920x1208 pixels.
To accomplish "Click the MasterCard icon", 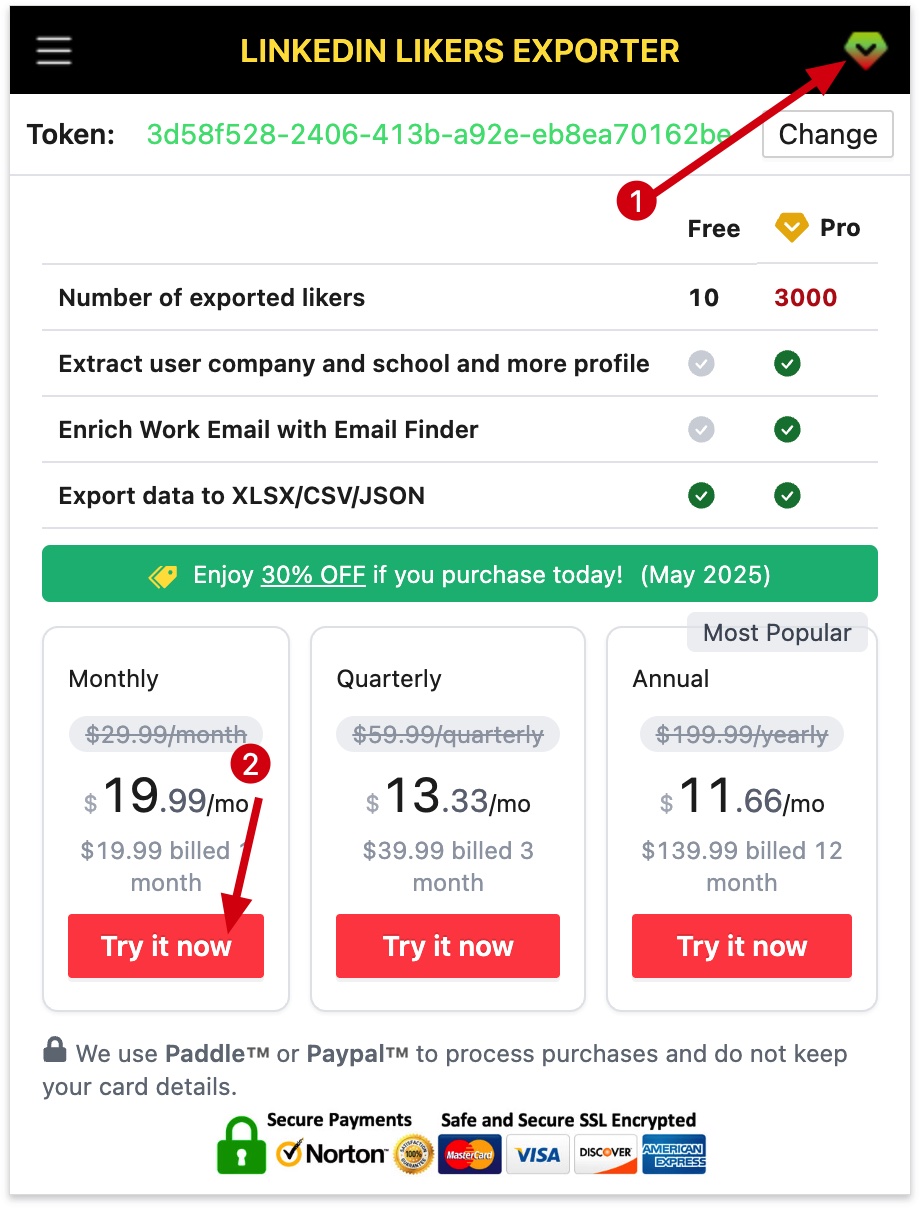I will [x=469, y=1155].
